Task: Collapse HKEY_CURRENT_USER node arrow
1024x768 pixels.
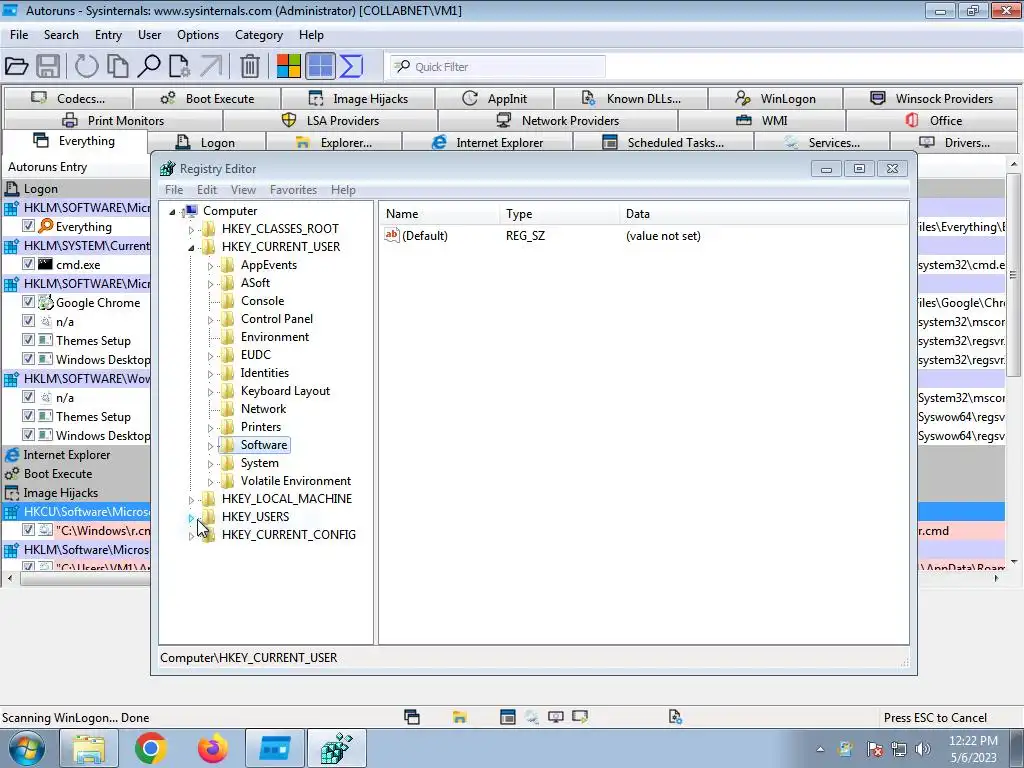Action: tap(191, 248)
